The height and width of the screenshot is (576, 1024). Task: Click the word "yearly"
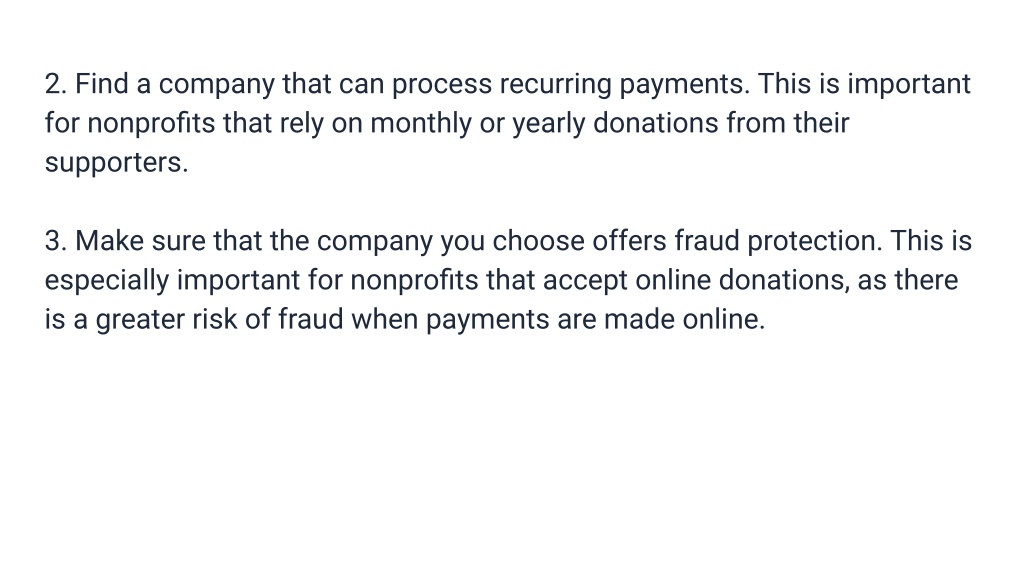click(549, 125)
